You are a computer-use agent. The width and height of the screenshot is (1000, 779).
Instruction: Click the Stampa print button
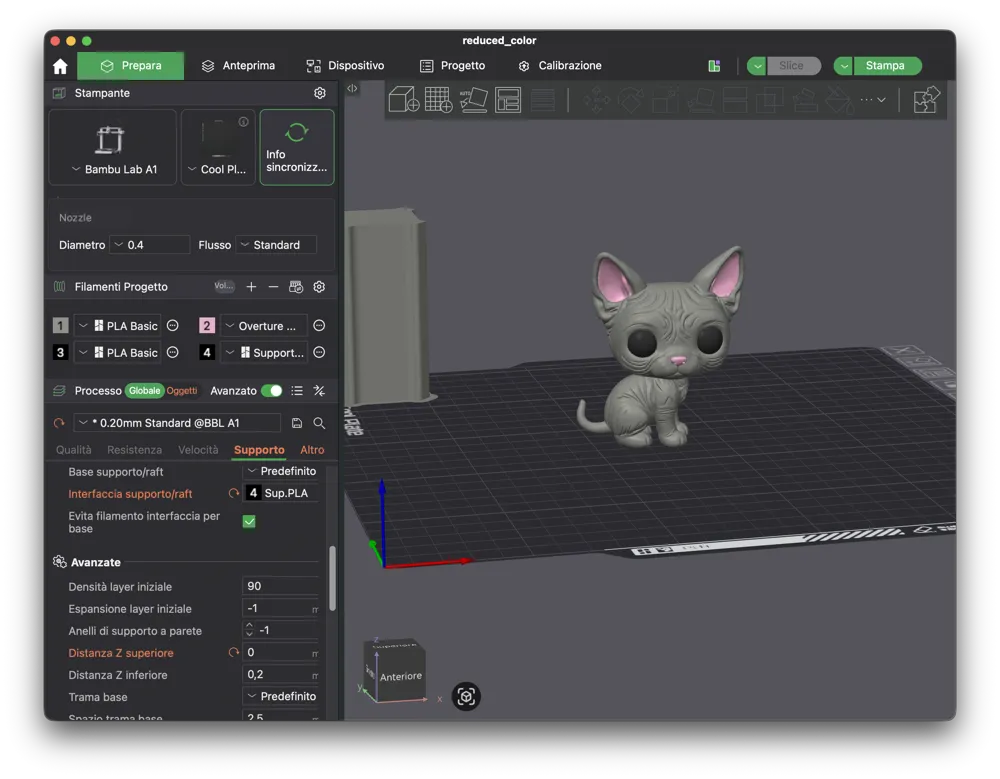click(885, 66)
